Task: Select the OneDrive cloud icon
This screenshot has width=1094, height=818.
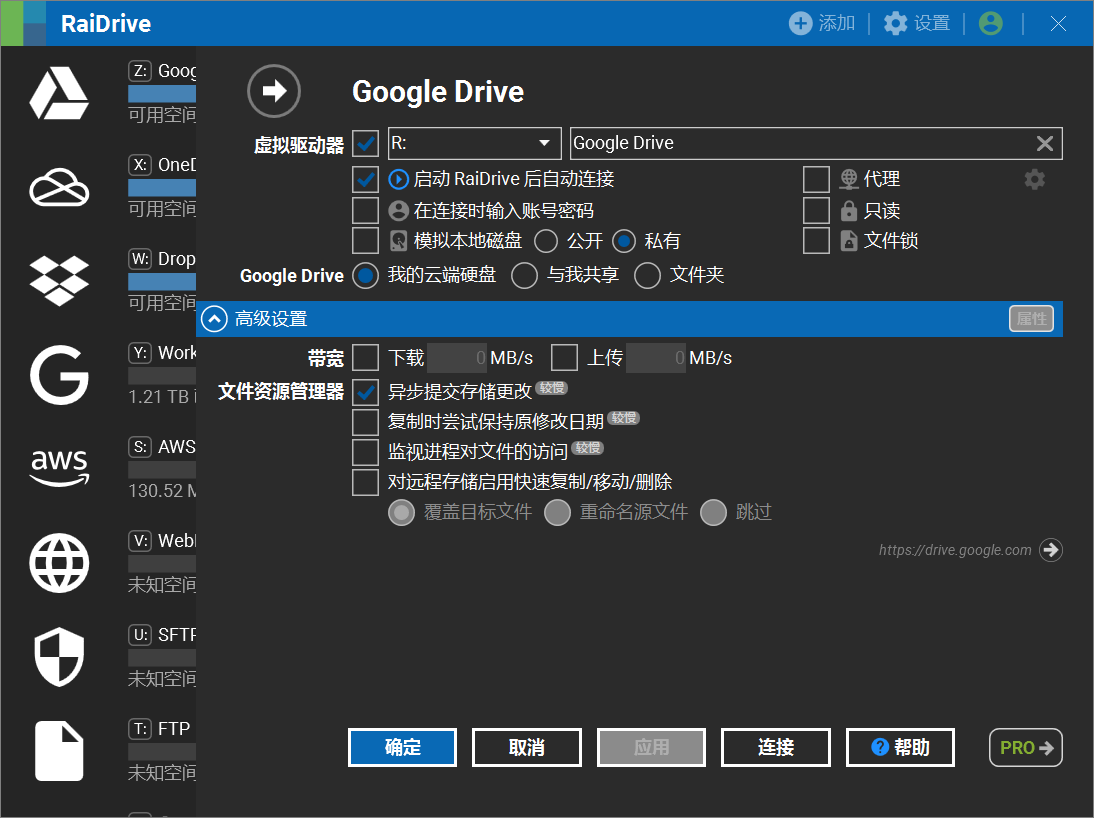Action: [59, 187]
